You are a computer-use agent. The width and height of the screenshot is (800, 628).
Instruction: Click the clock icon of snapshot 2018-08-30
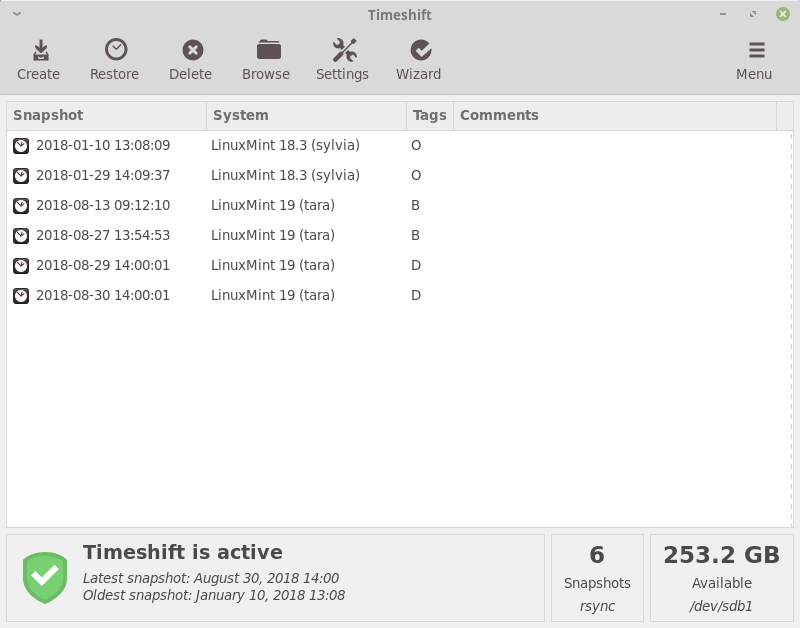click(x=21, y=296)
